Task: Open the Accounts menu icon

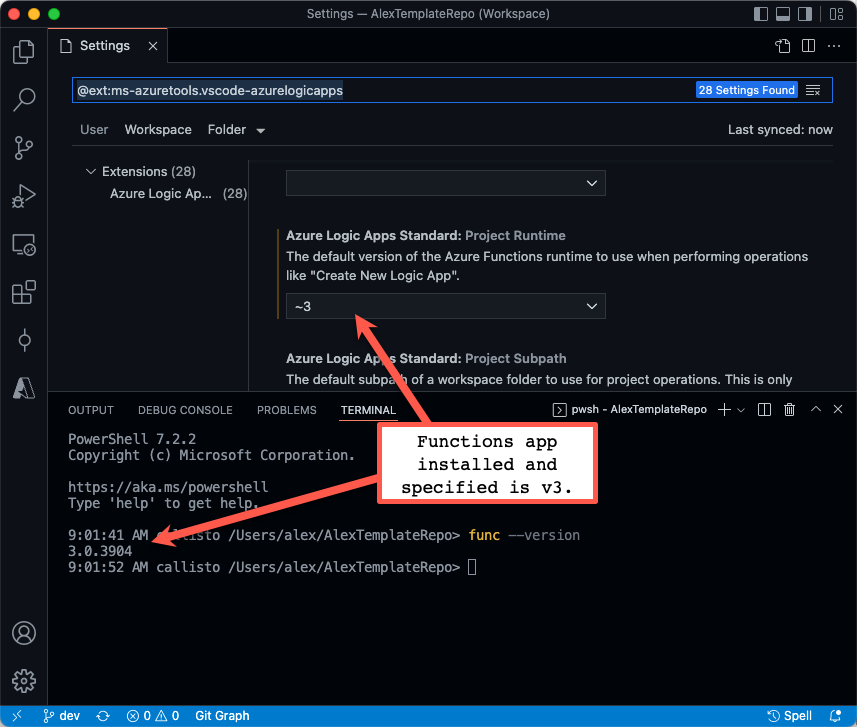Action: (24, 633)
